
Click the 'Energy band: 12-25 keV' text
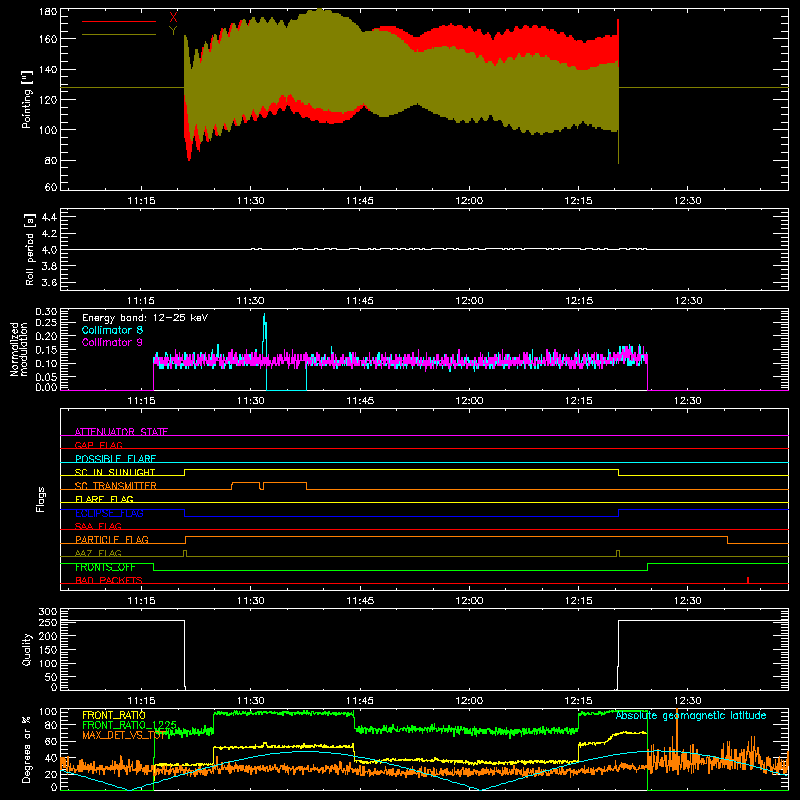pyautogui.click(x=145, y=318)
